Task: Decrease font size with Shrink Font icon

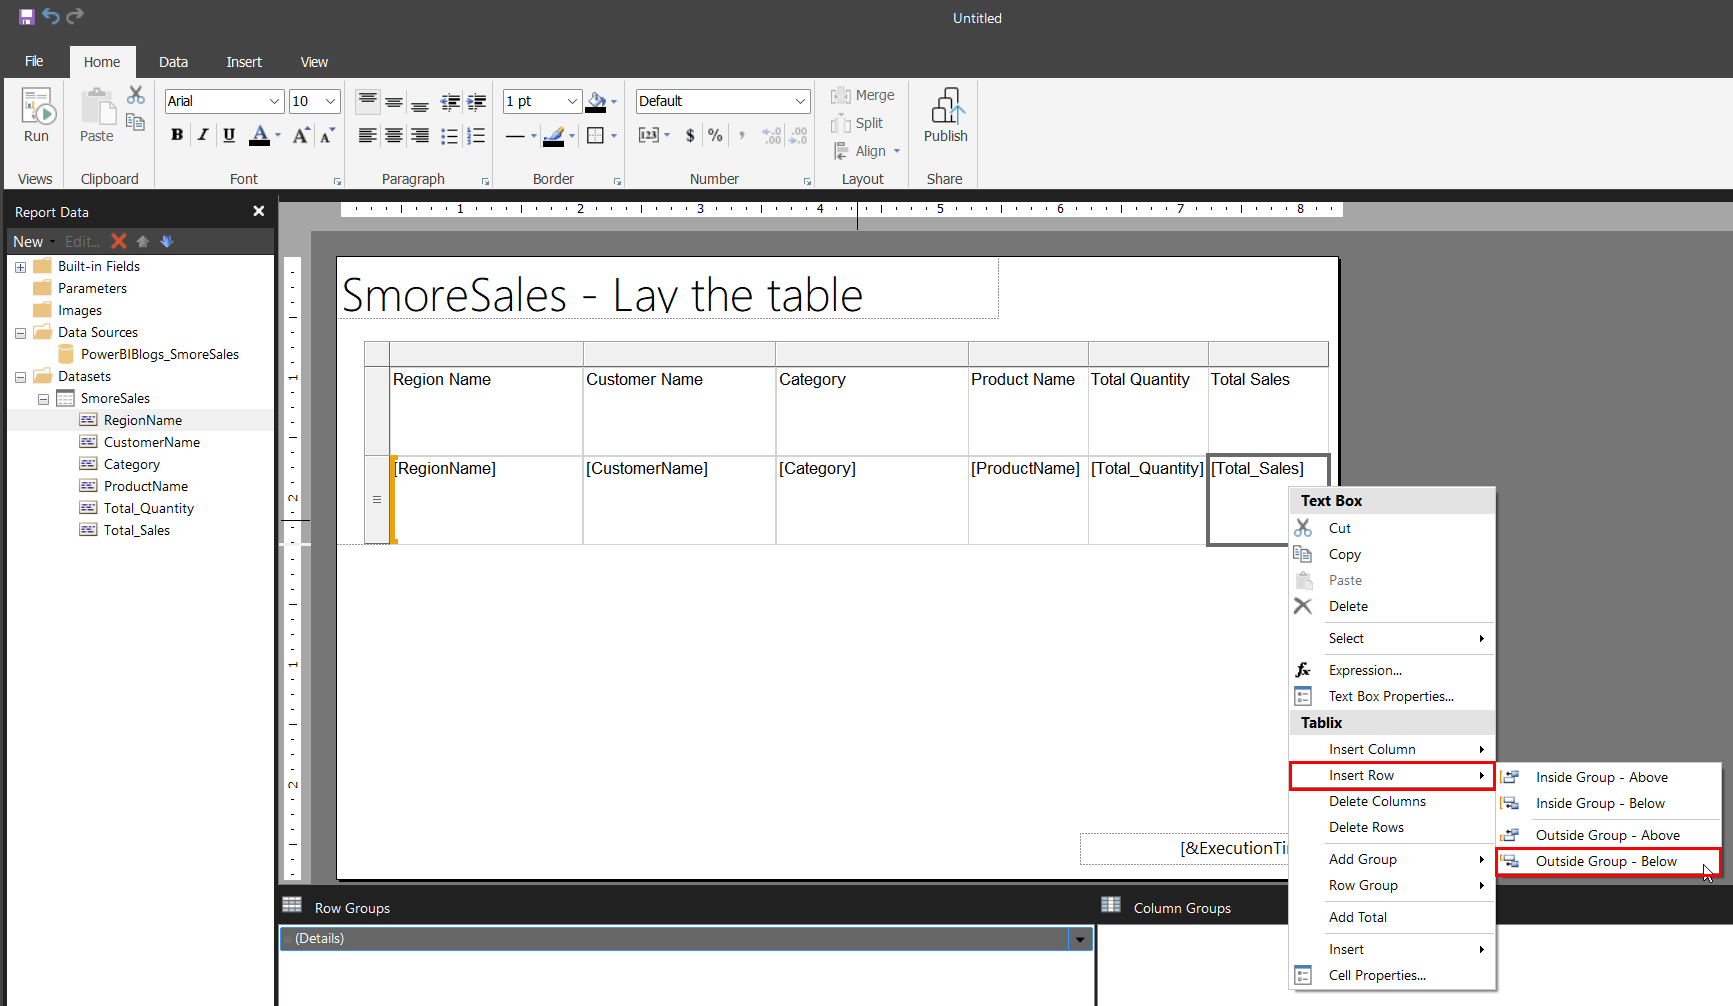Action: (x=327, y=135)
